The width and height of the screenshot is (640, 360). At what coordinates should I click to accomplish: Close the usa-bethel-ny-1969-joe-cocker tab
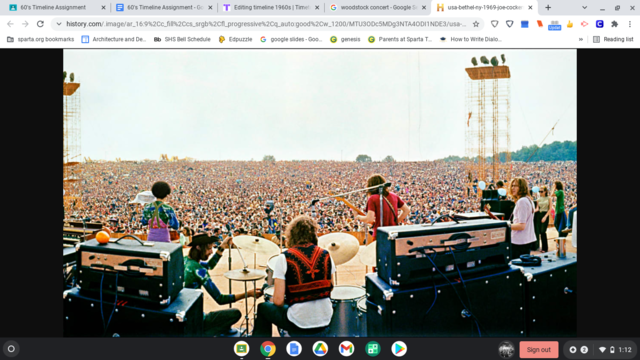point(530,7)
